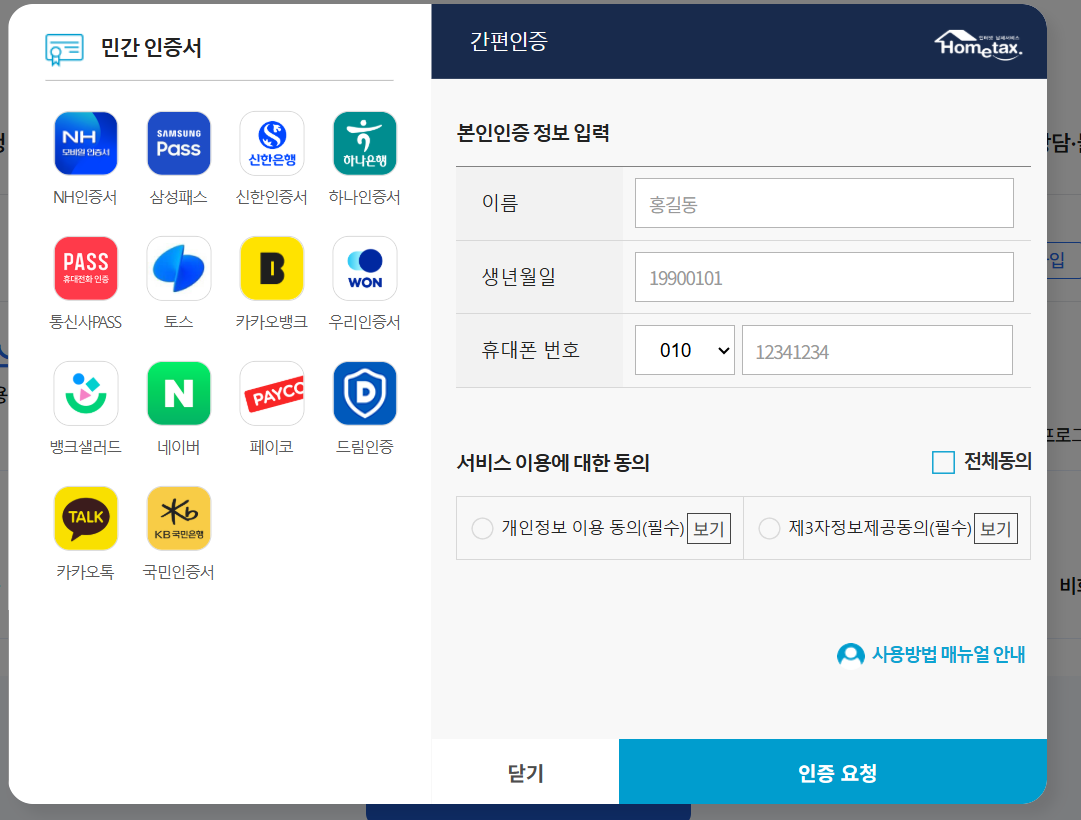Choose the Toss (토스) blue icon
1081x820 pixels.
click(179, 268)
